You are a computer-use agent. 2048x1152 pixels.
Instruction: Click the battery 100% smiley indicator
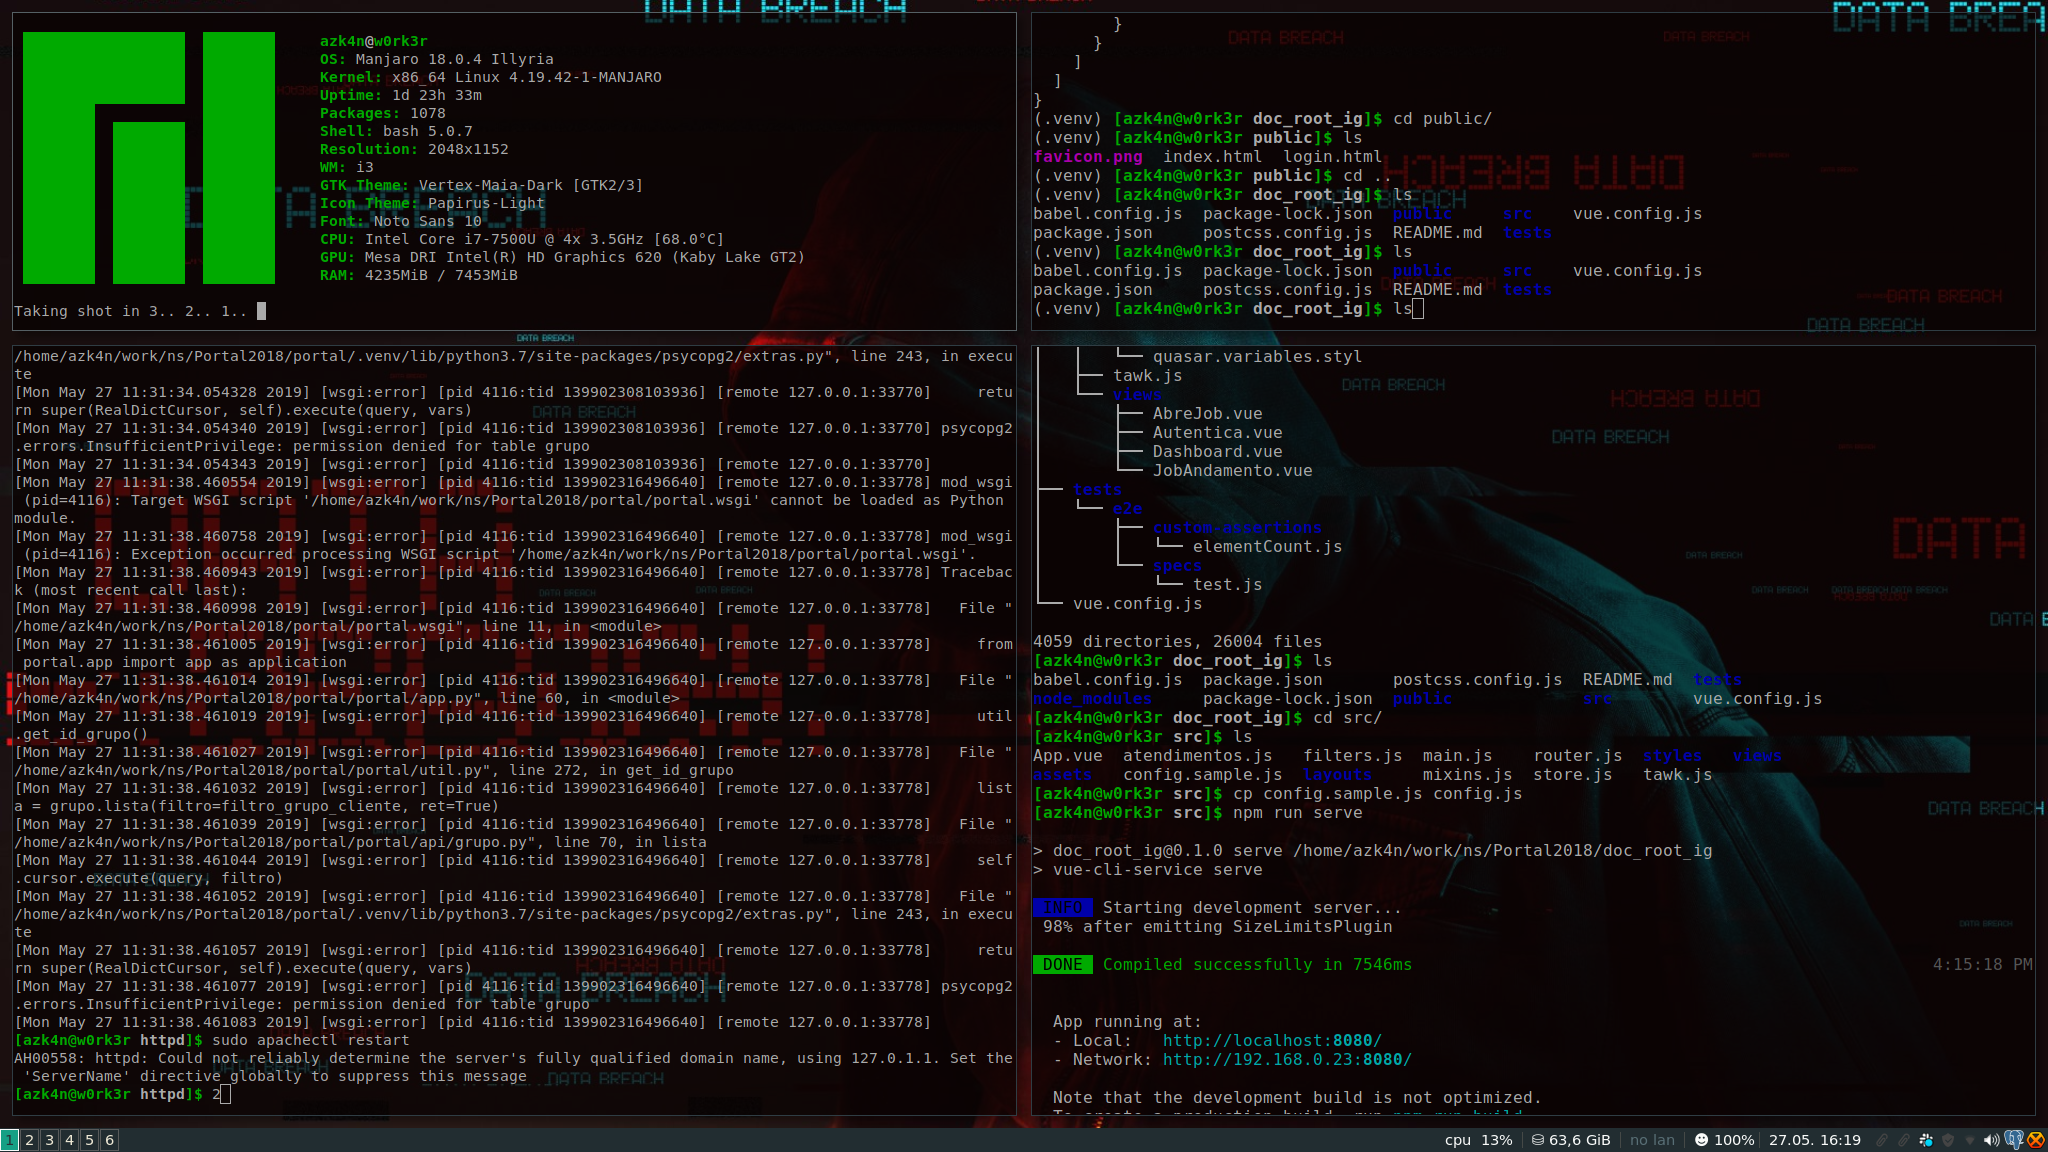pos(1724,1140)
